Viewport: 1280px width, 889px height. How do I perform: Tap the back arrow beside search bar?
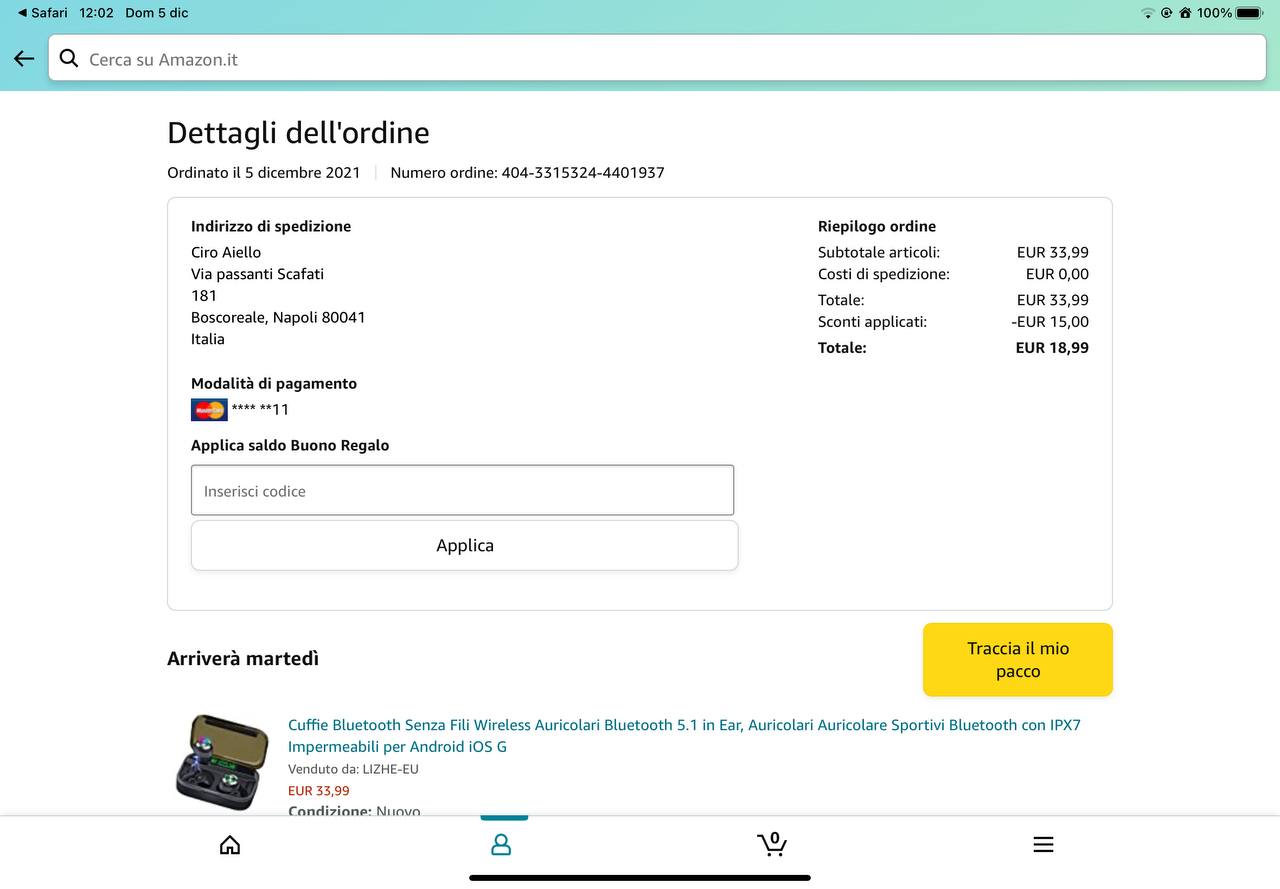pyautogui.click(x=24, y=59)
